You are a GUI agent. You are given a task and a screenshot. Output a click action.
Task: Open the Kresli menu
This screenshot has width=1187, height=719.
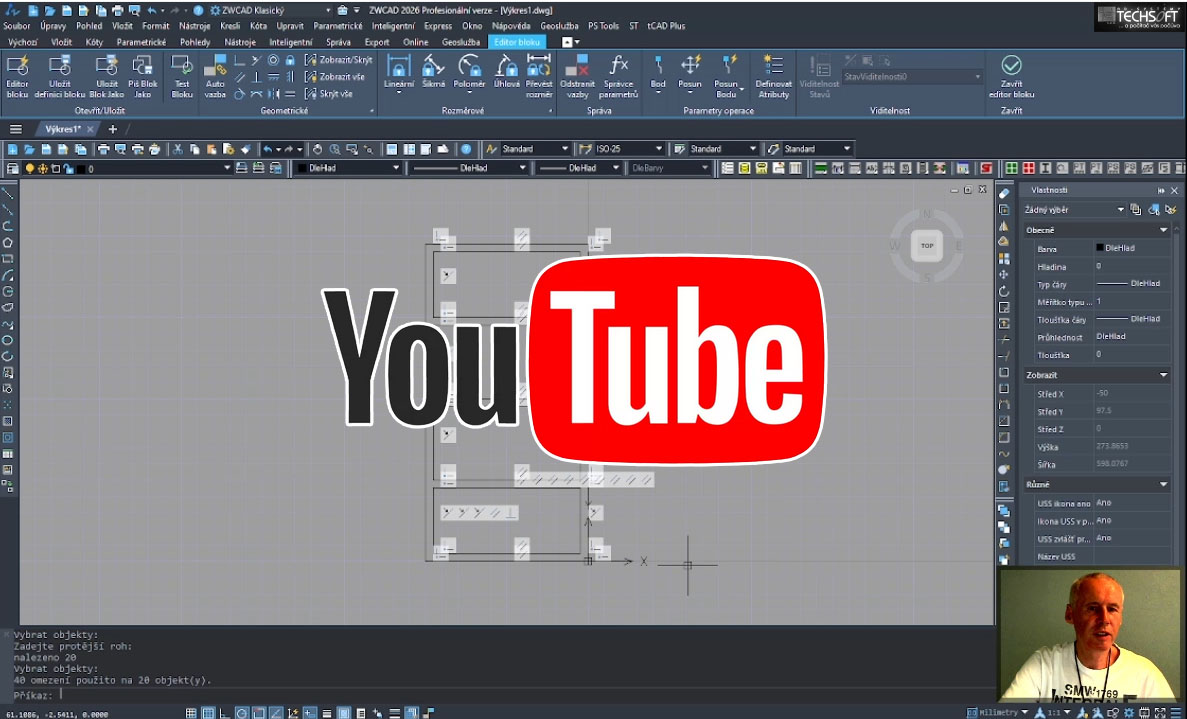pos(230,26)
